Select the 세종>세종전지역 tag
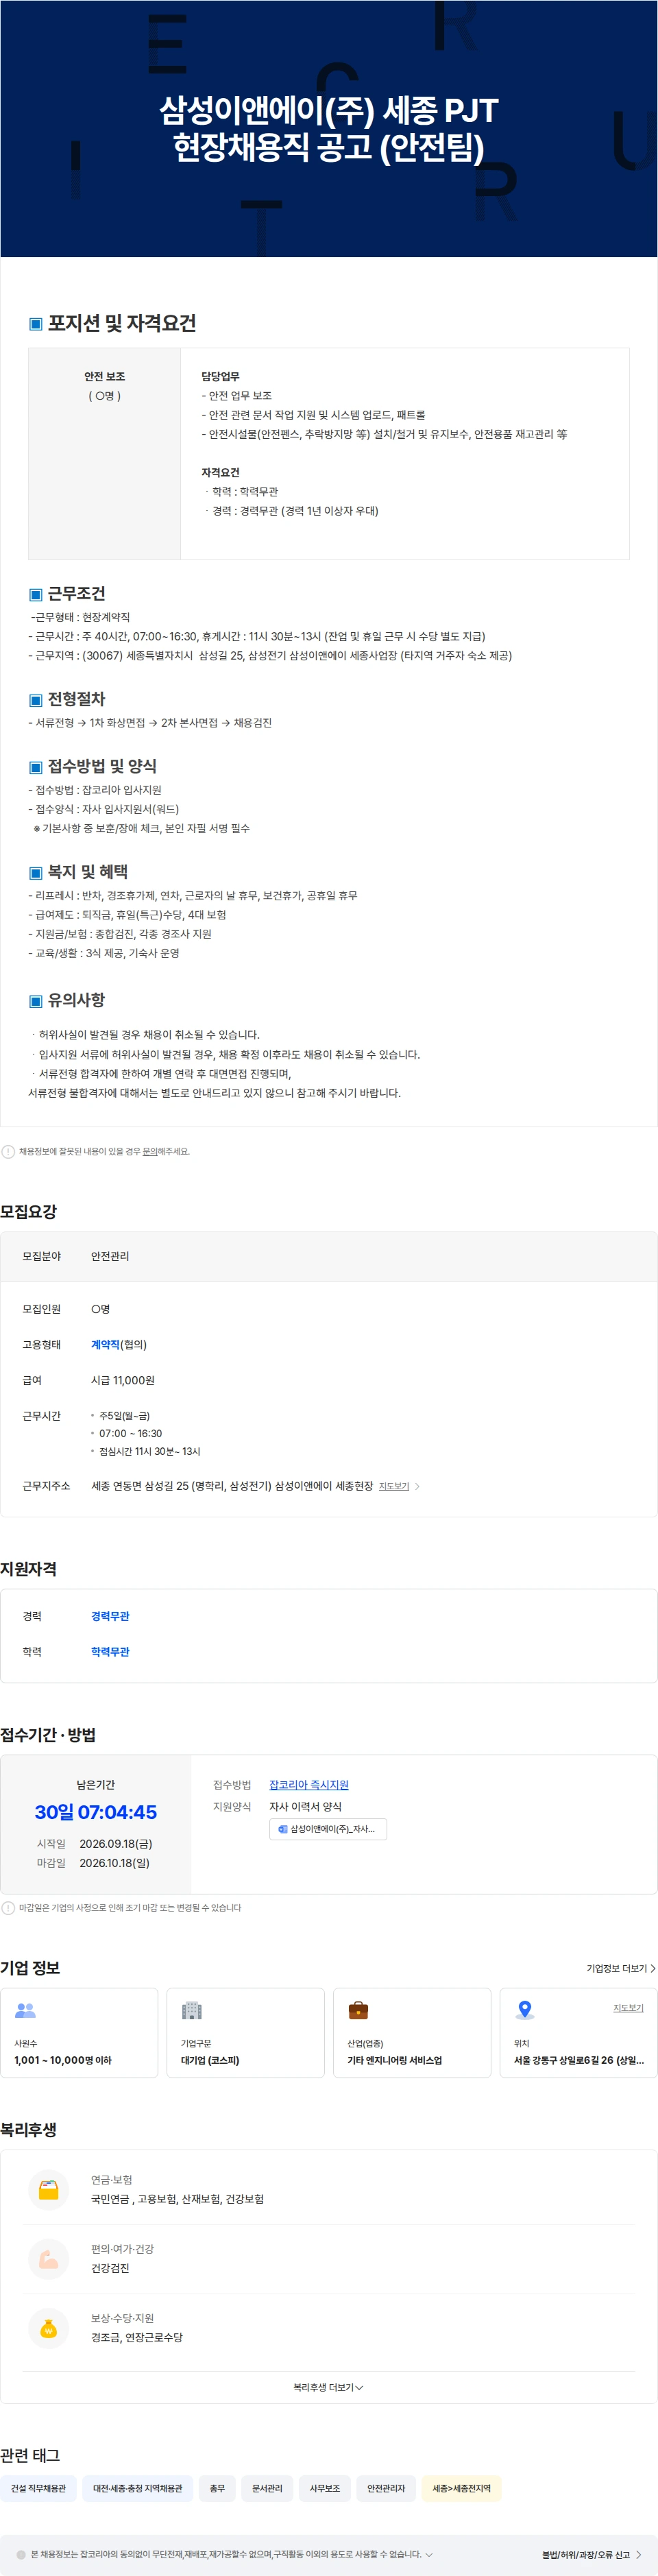The height and width of the screenshot is (2576, 658). click(461, 2488)
